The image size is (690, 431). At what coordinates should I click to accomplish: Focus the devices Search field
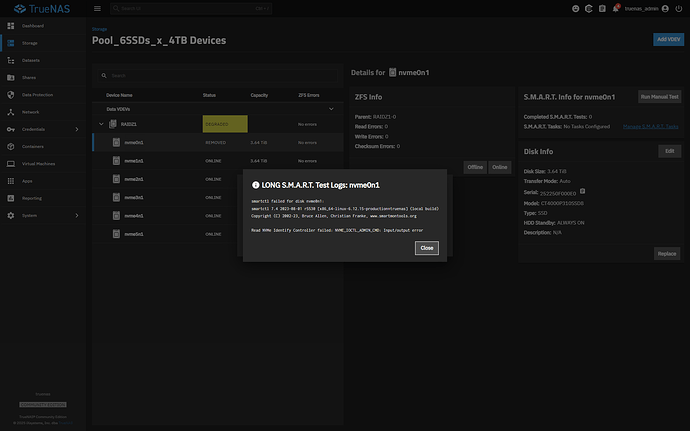click(x=217, y=76)
